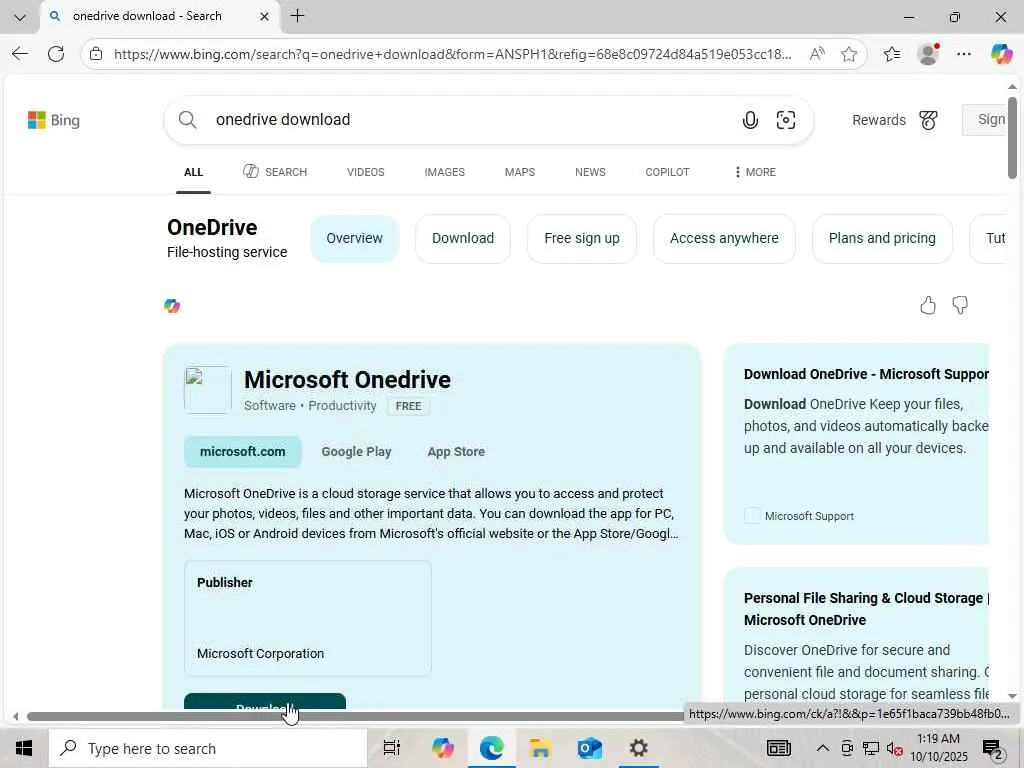Select the Plans and pricing pill
This screenshot has height=768, width=1024.
click(882, 238)
